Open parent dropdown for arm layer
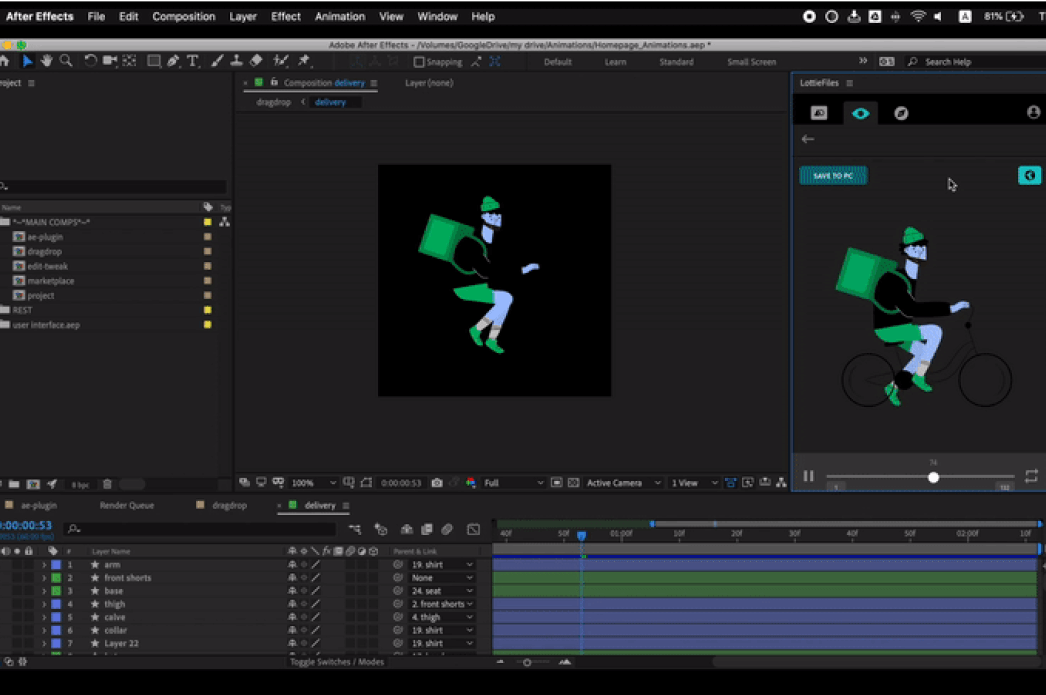The width and height of the screenshot is (1046, 695). (442, 564)
